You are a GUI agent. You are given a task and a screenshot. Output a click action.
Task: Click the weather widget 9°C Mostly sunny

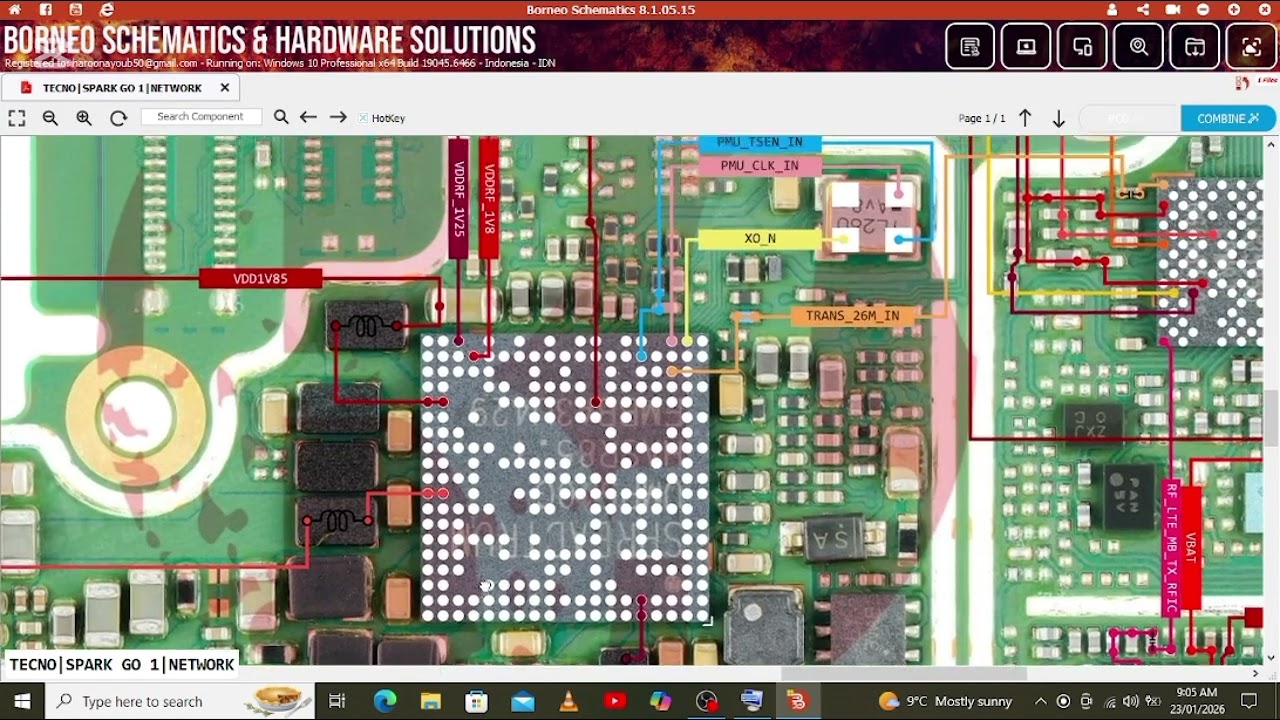[945, 701]
